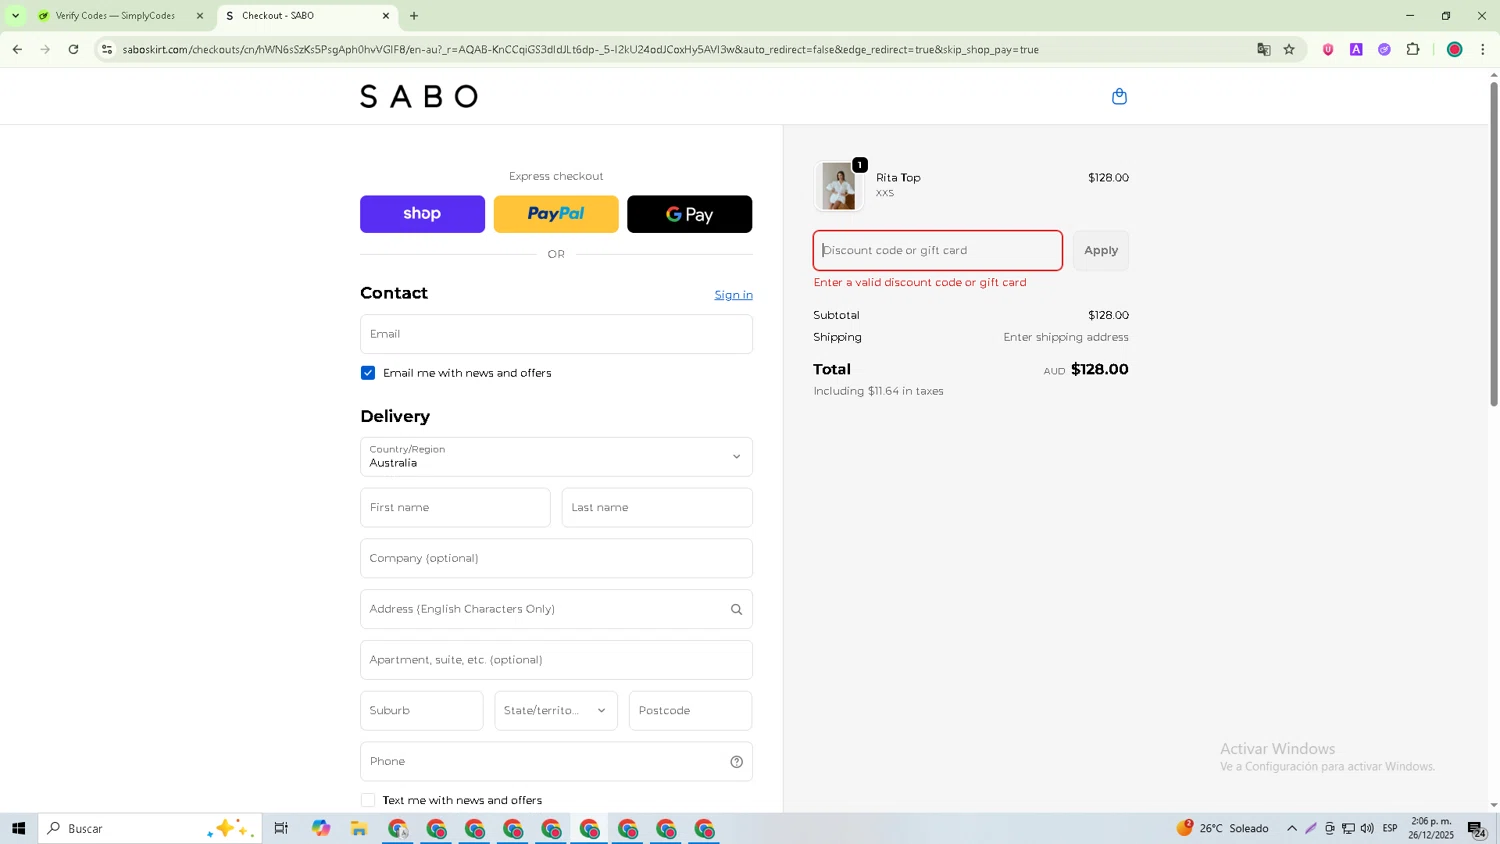Open the clock showing 2:06 p. m.
This screenshot has width=1500, height=844.
pyautogui.click(x=1431, y=829)
